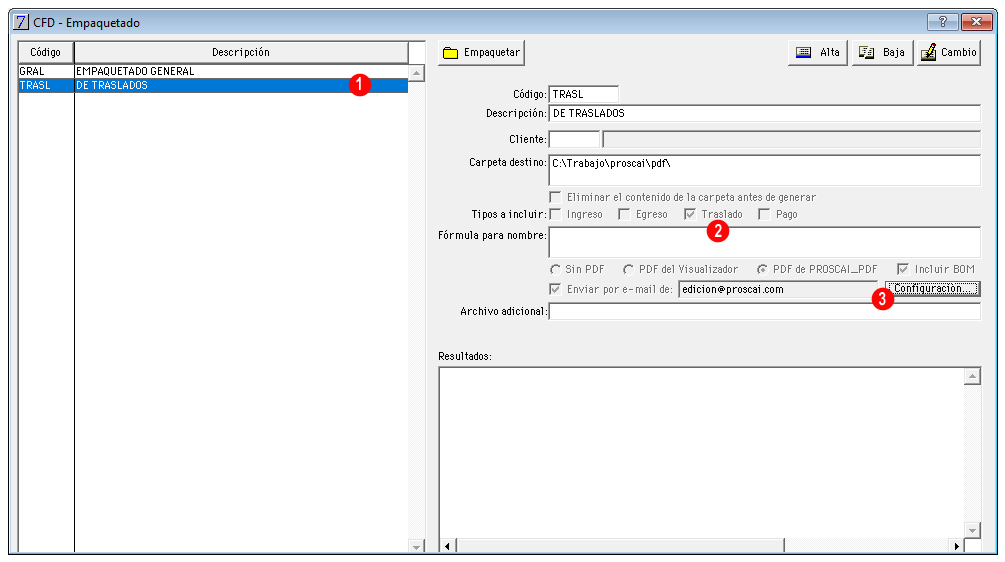Toggle Incluir BOM checkbox
Viewport: 1005px width, 562px height.
pyautogui.click(x=902, y=269)
